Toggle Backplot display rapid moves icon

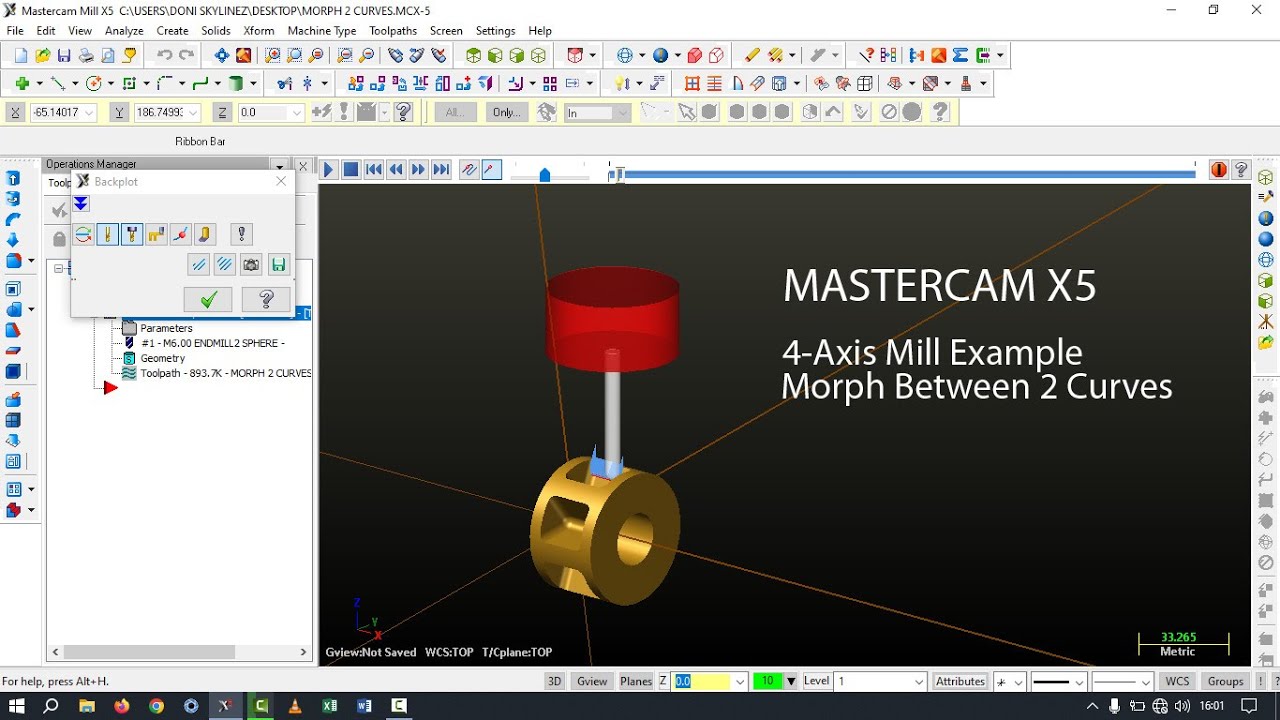click(x=156, y=234)
